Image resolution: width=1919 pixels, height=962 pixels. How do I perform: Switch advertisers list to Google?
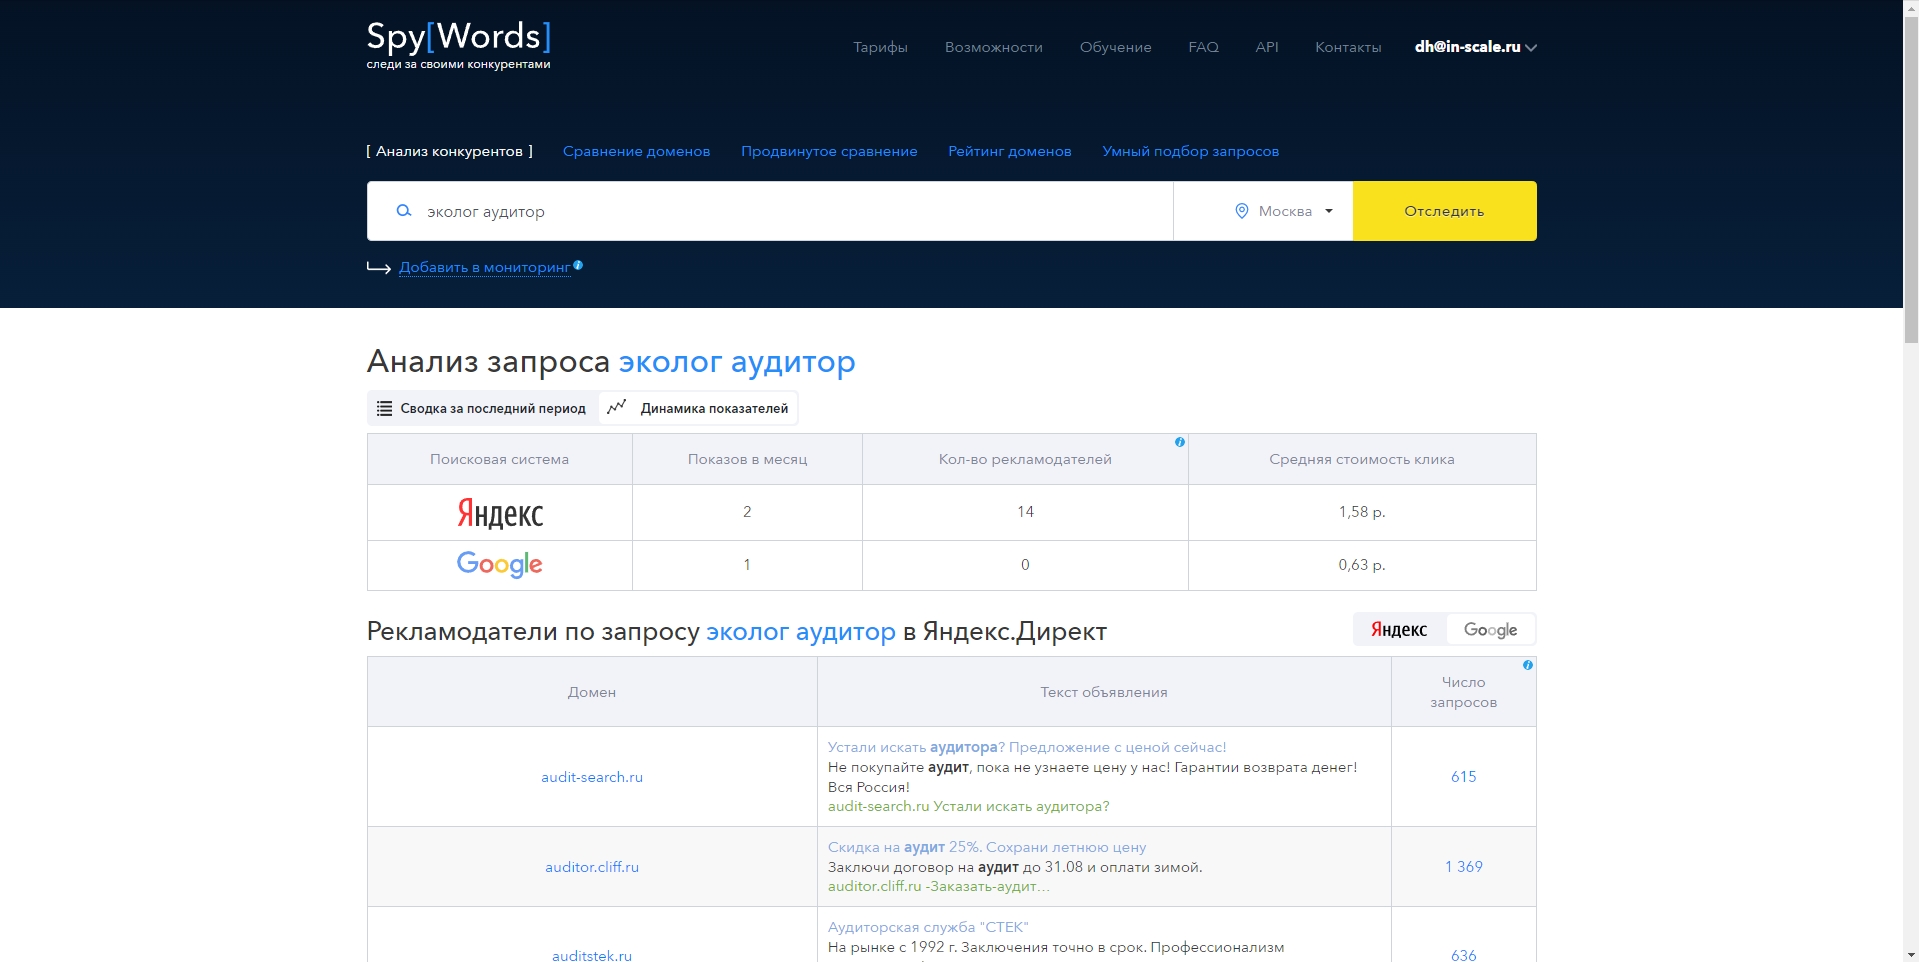coord(1490,629)
